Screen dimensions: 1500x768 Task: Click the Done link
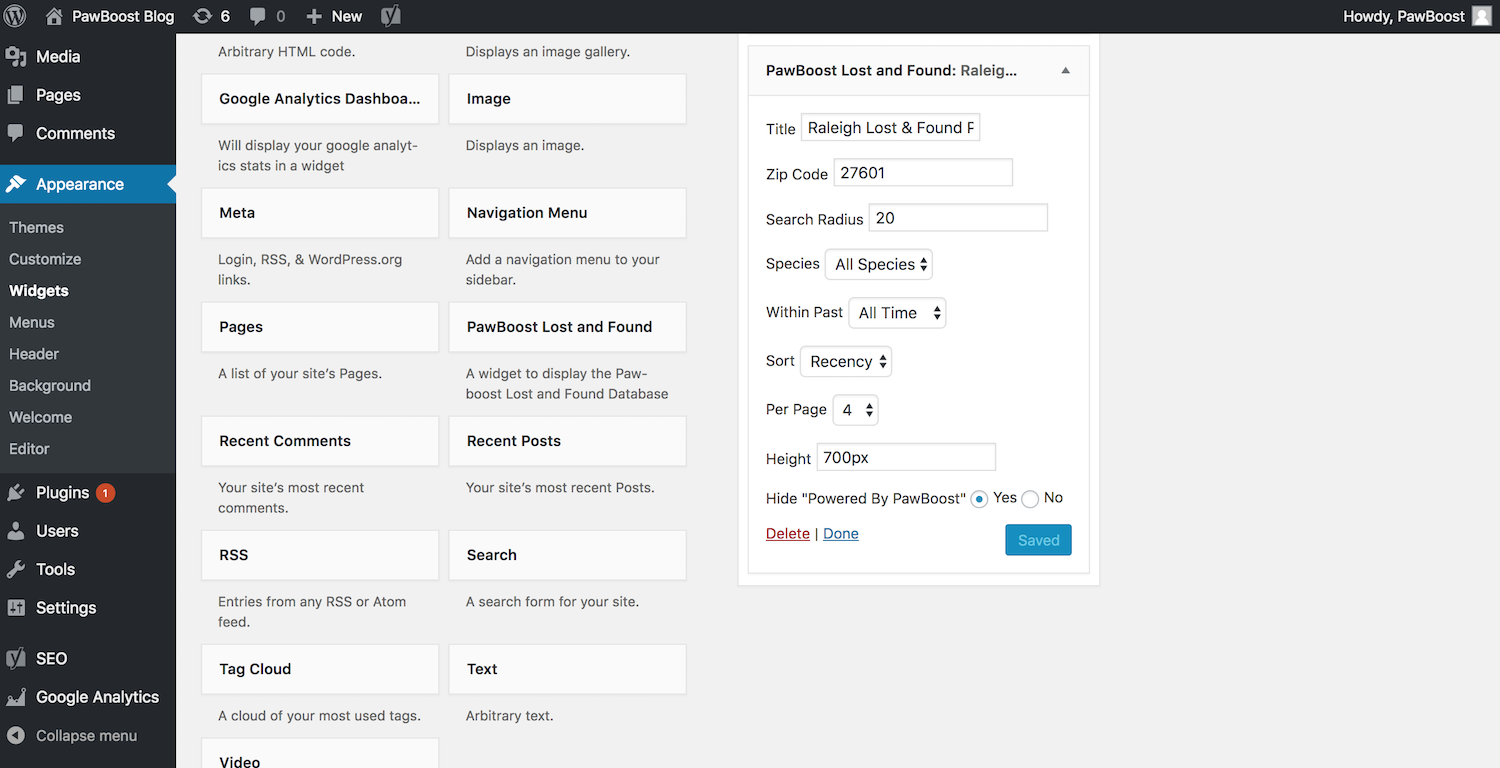tap(841, 533)
